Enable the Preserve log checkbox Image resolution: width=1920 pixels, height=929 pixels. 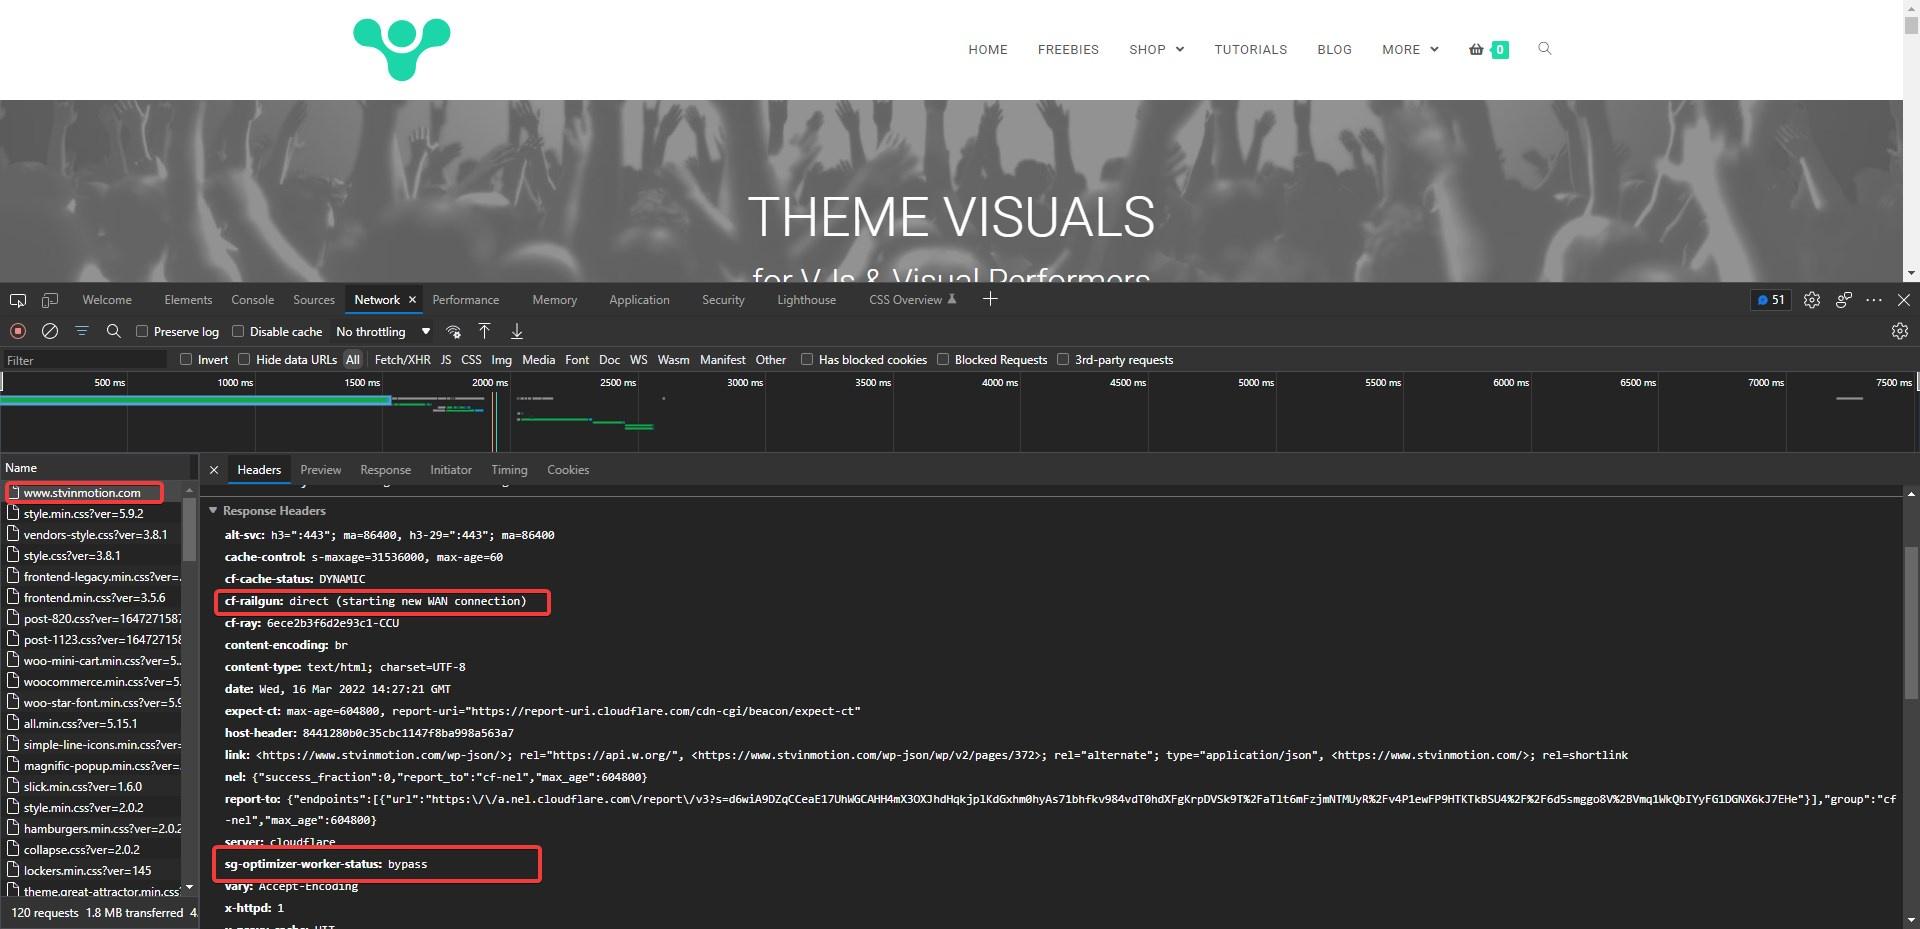click(x=142, y=332)
